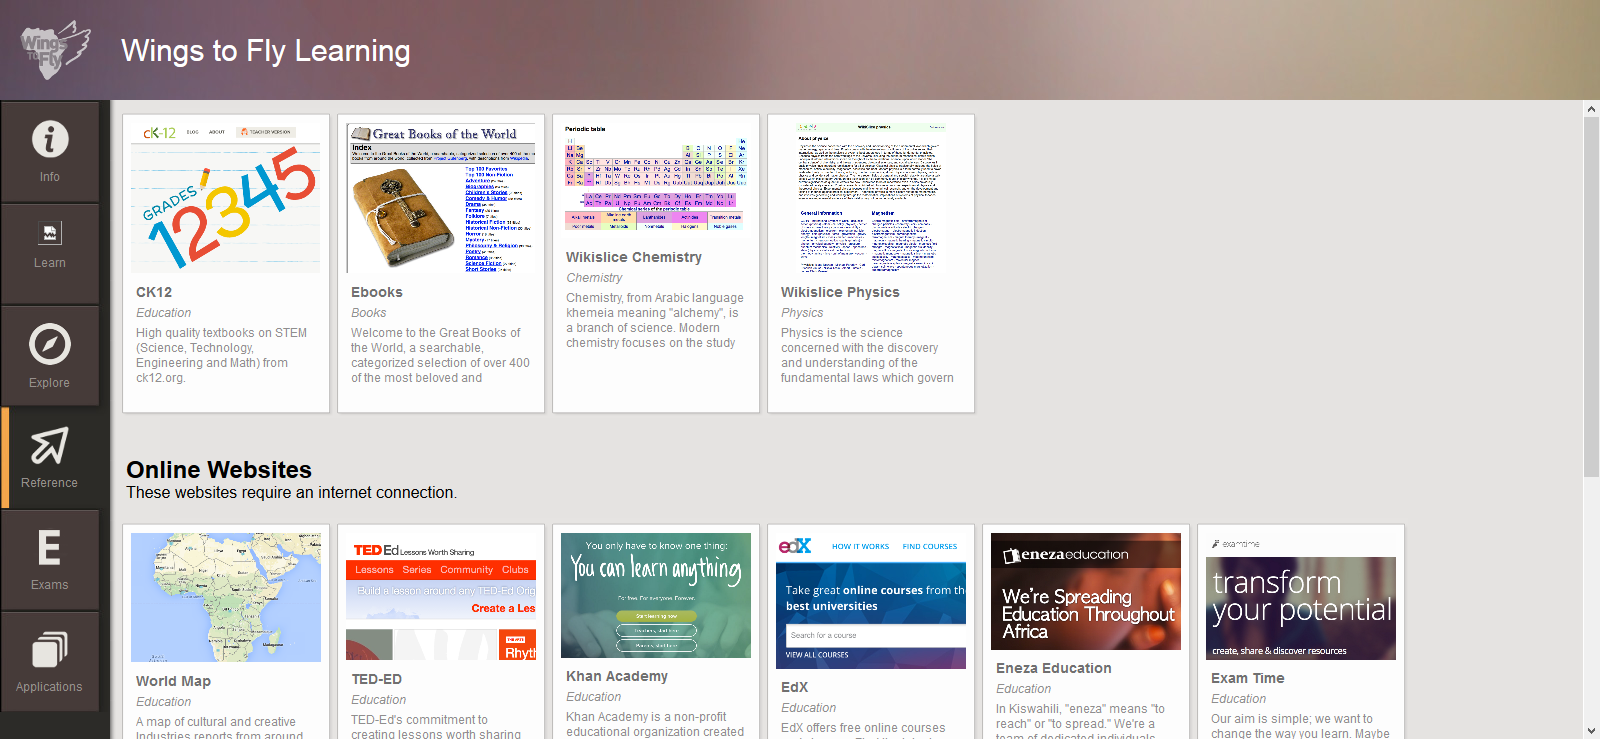Click the Chemistry category label
The width and height of the screenshot is (1600, 739).
tap(594, 278)
